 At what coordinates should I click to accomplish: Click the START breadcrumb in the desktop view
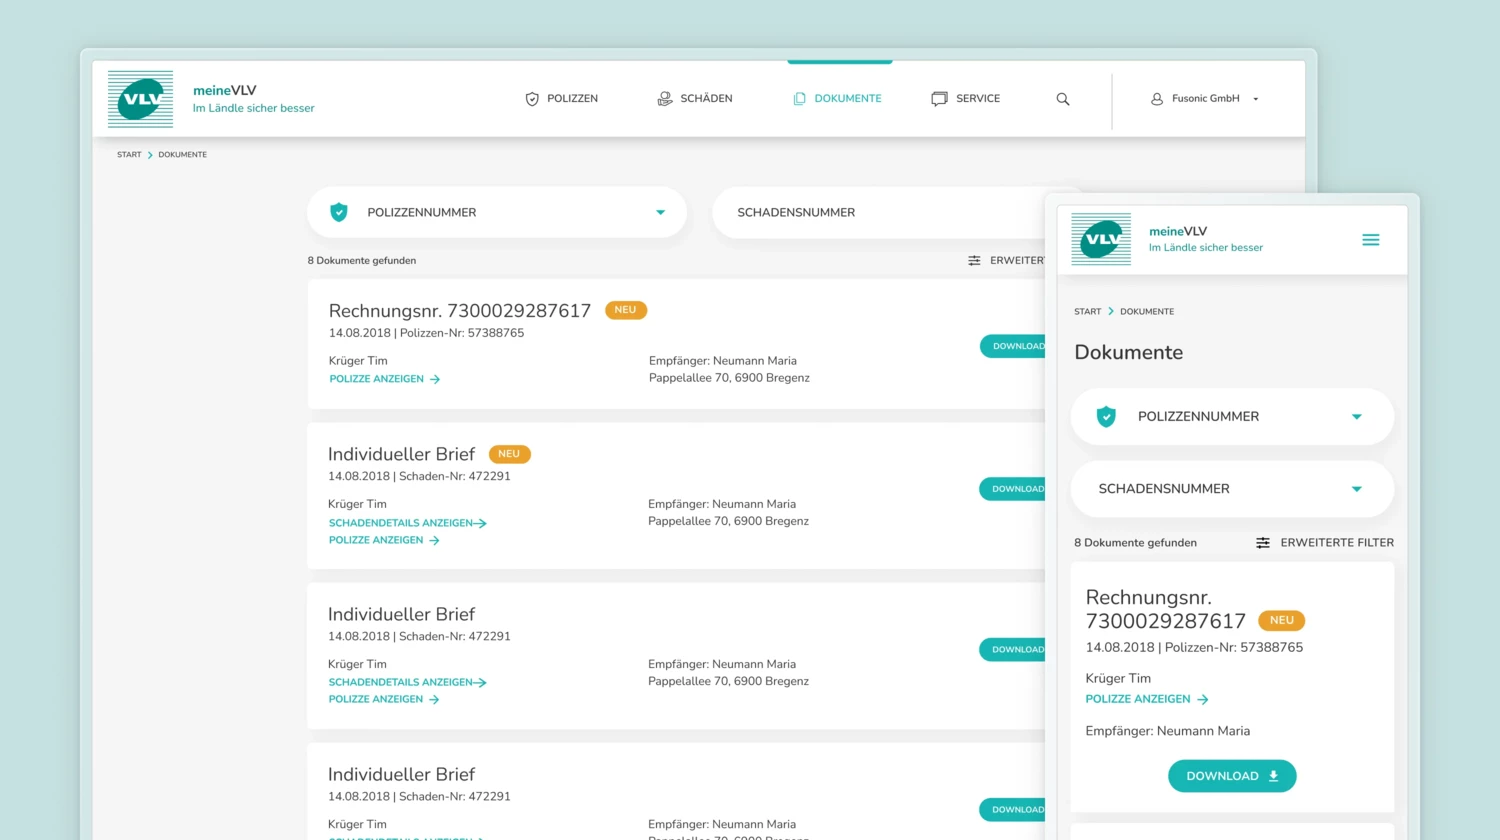point(129,155)
